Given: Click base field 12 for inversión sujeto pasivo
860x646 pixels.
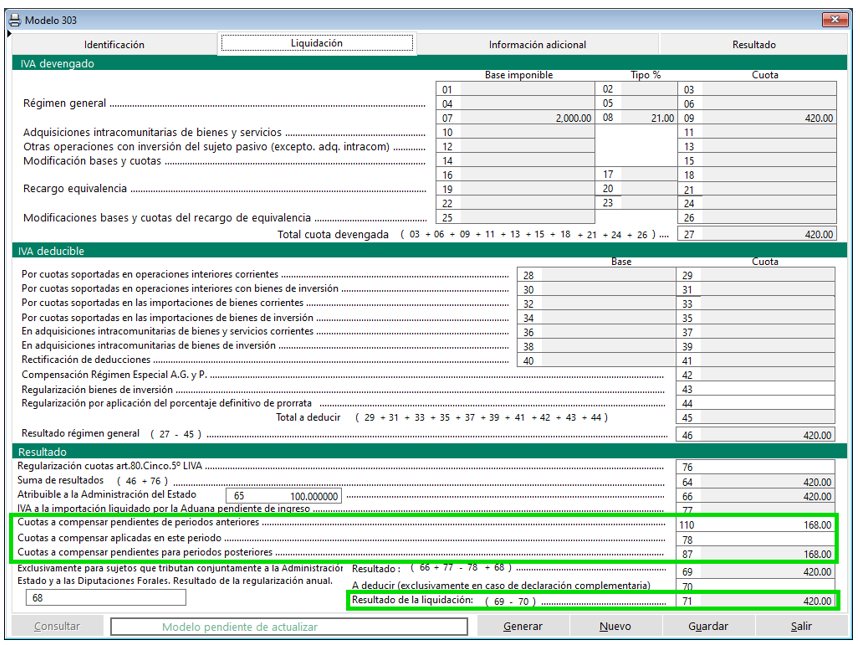Looking at the screenshot, I should (x=515, y=146).
